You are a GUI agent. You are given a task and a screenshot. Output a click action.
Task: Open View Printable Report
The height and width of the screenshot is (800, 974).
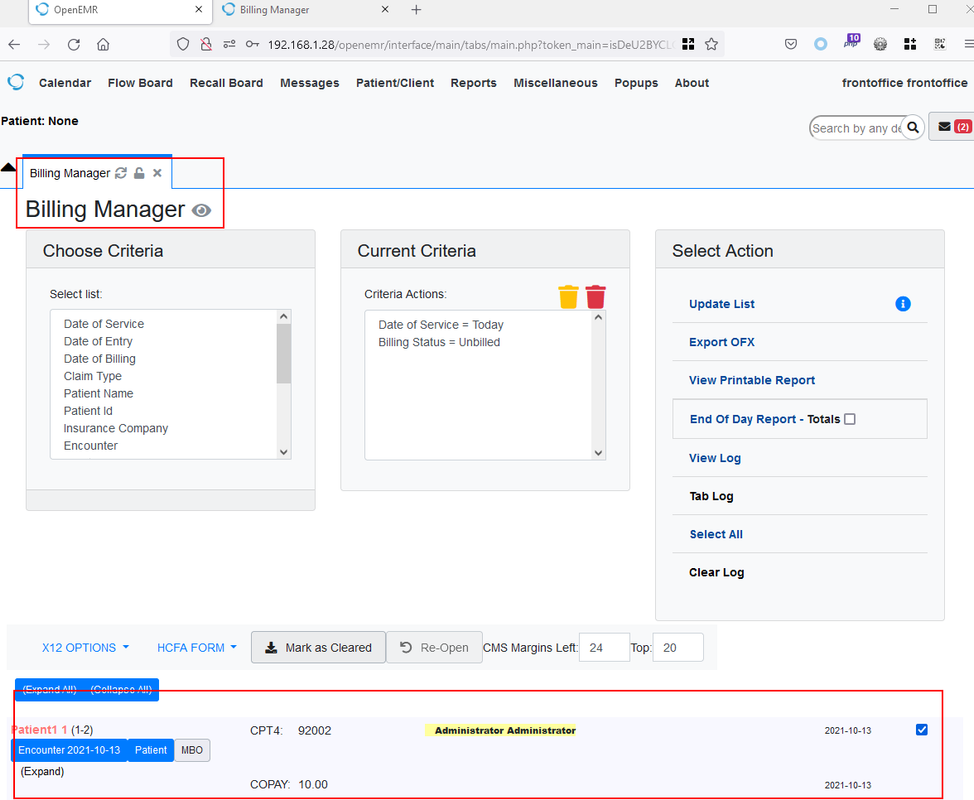752,380
